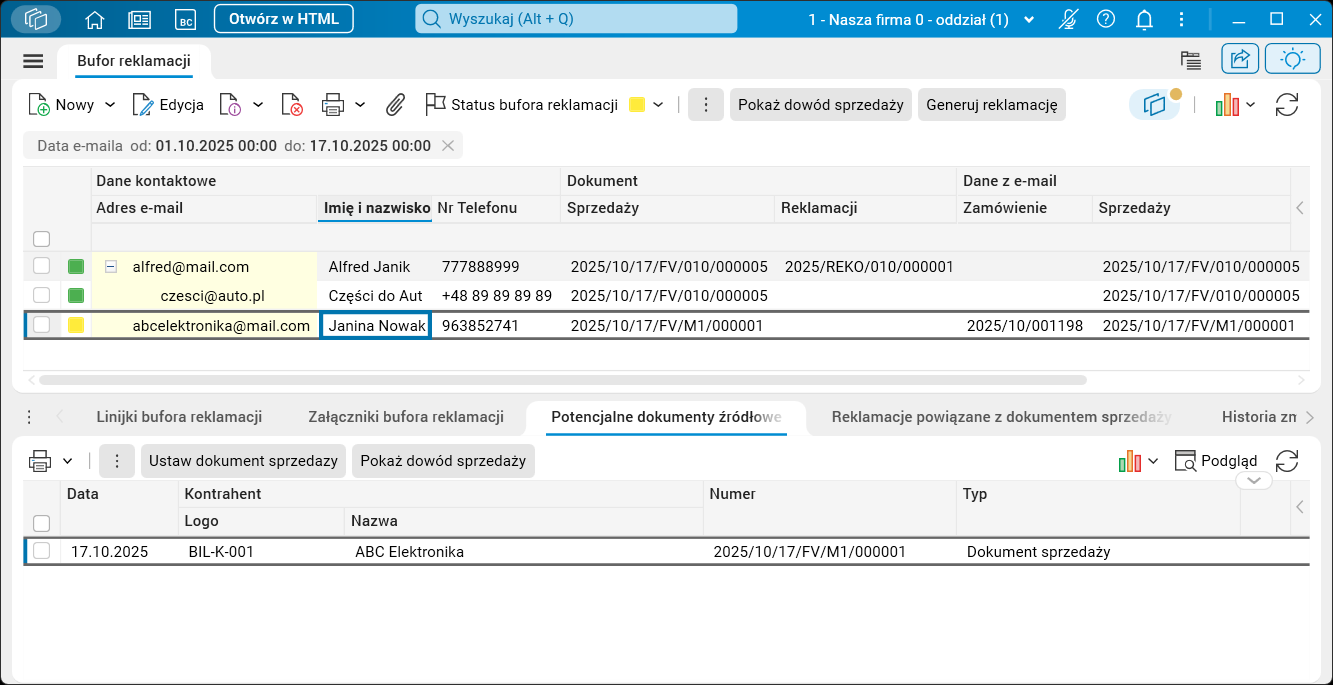Image resolution: width=1333 pixels, height=685 pixels.
Task: Click the muted microphone icon
Action: [1069, 19]
